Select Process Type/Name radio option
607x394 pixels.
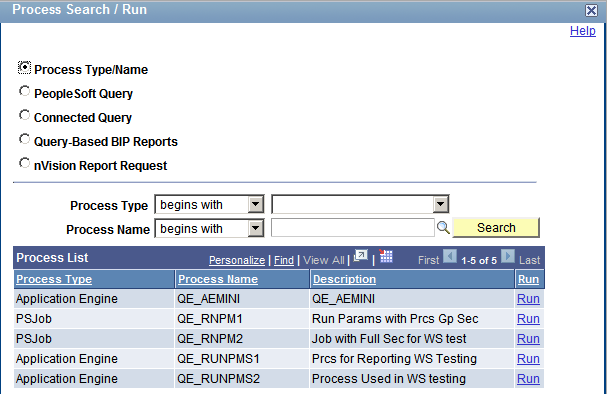pyautogui.click(x=24, y=68)
